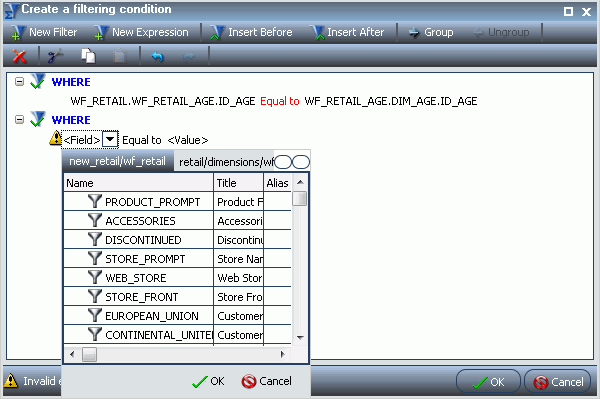Click funnel icon next to ACCESSORIES

95,220
